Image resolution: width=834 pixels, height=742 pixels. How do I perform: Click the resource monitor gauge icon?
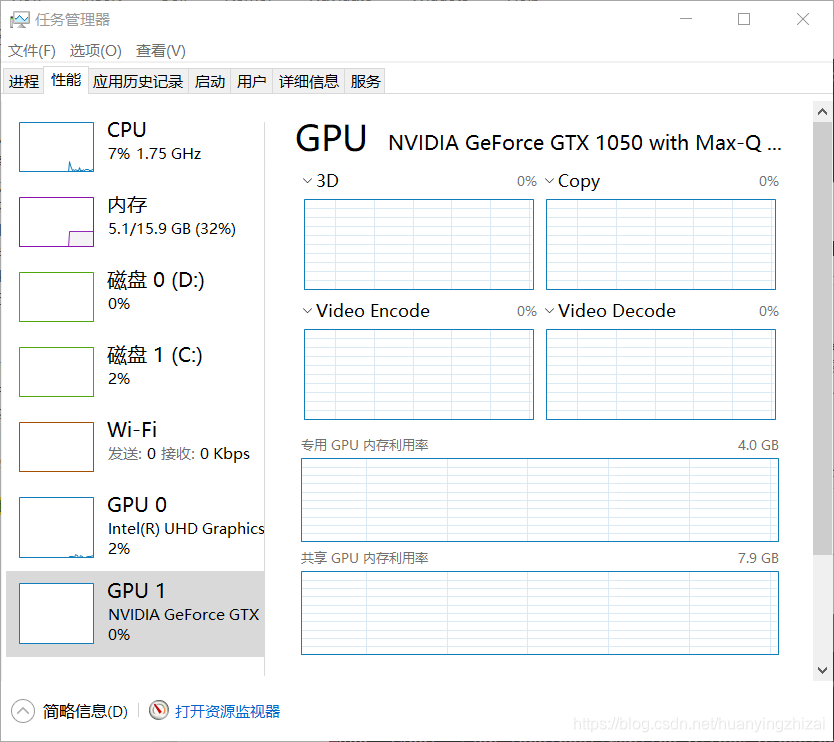pos(159,710)
